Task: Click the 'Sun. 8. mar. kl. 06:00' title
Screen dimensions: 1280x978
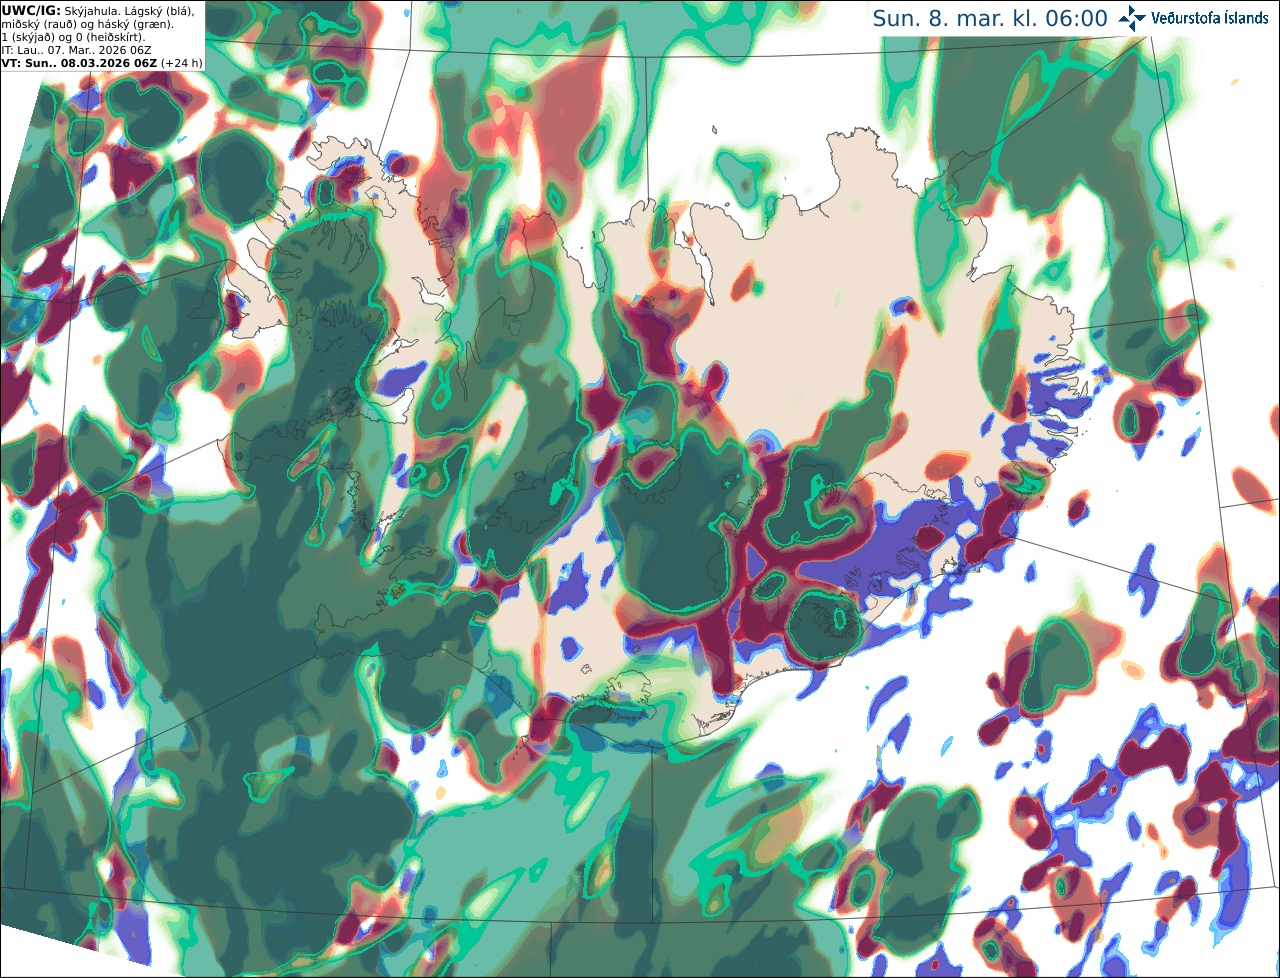Action: point(990,18)
